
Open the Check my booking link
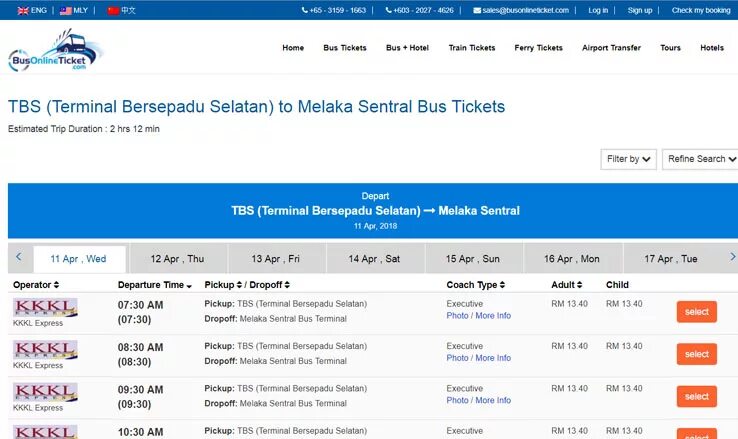tap(701, 10)
